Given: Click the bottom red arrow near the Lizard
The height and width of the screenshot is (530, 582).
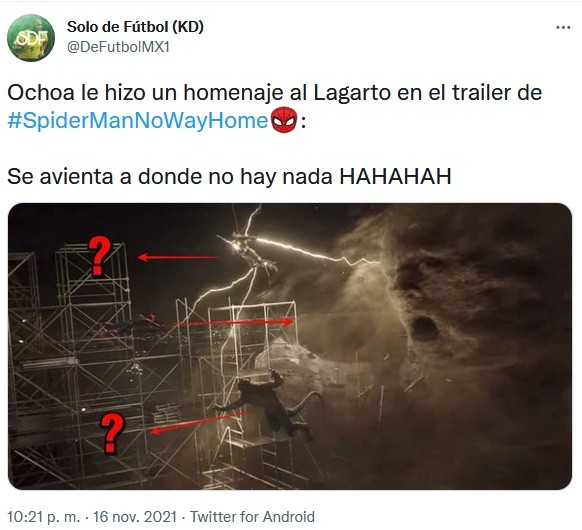Looking at the screenshot, I should click(x=200, y=421).
